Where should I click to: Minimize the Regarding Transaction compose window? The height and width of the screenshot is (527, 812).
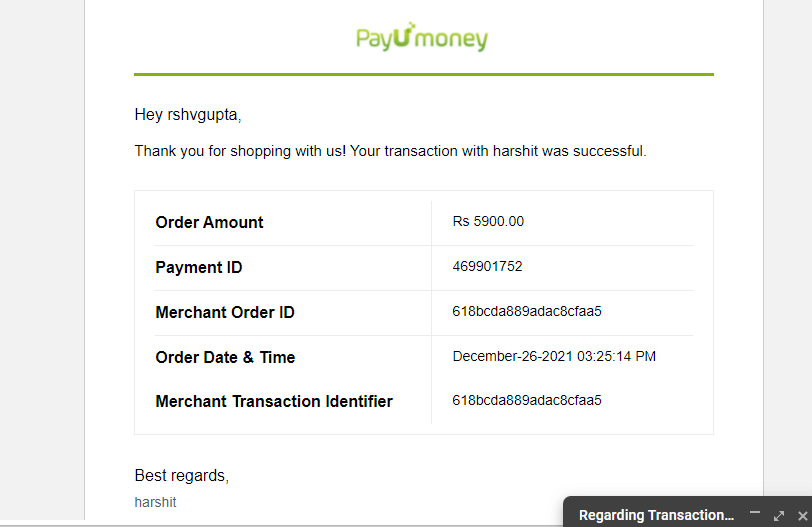coord(755,513)
